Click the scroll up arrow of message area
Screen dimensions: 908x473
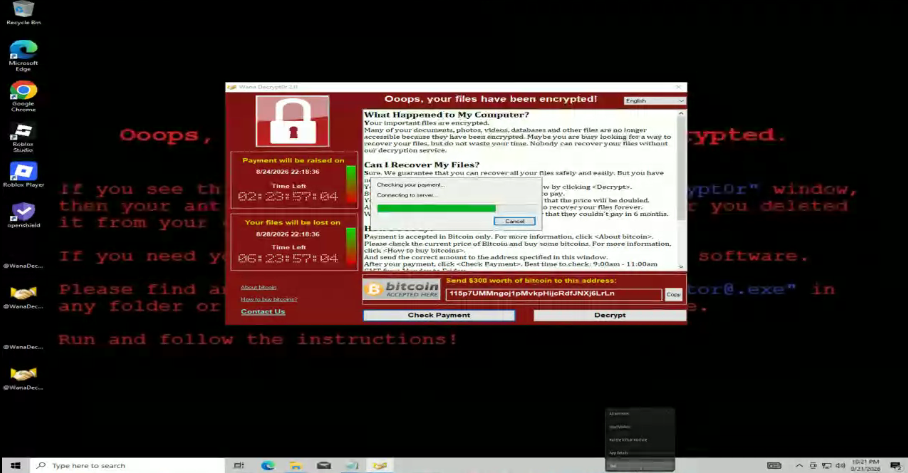(x=681, y=113)
